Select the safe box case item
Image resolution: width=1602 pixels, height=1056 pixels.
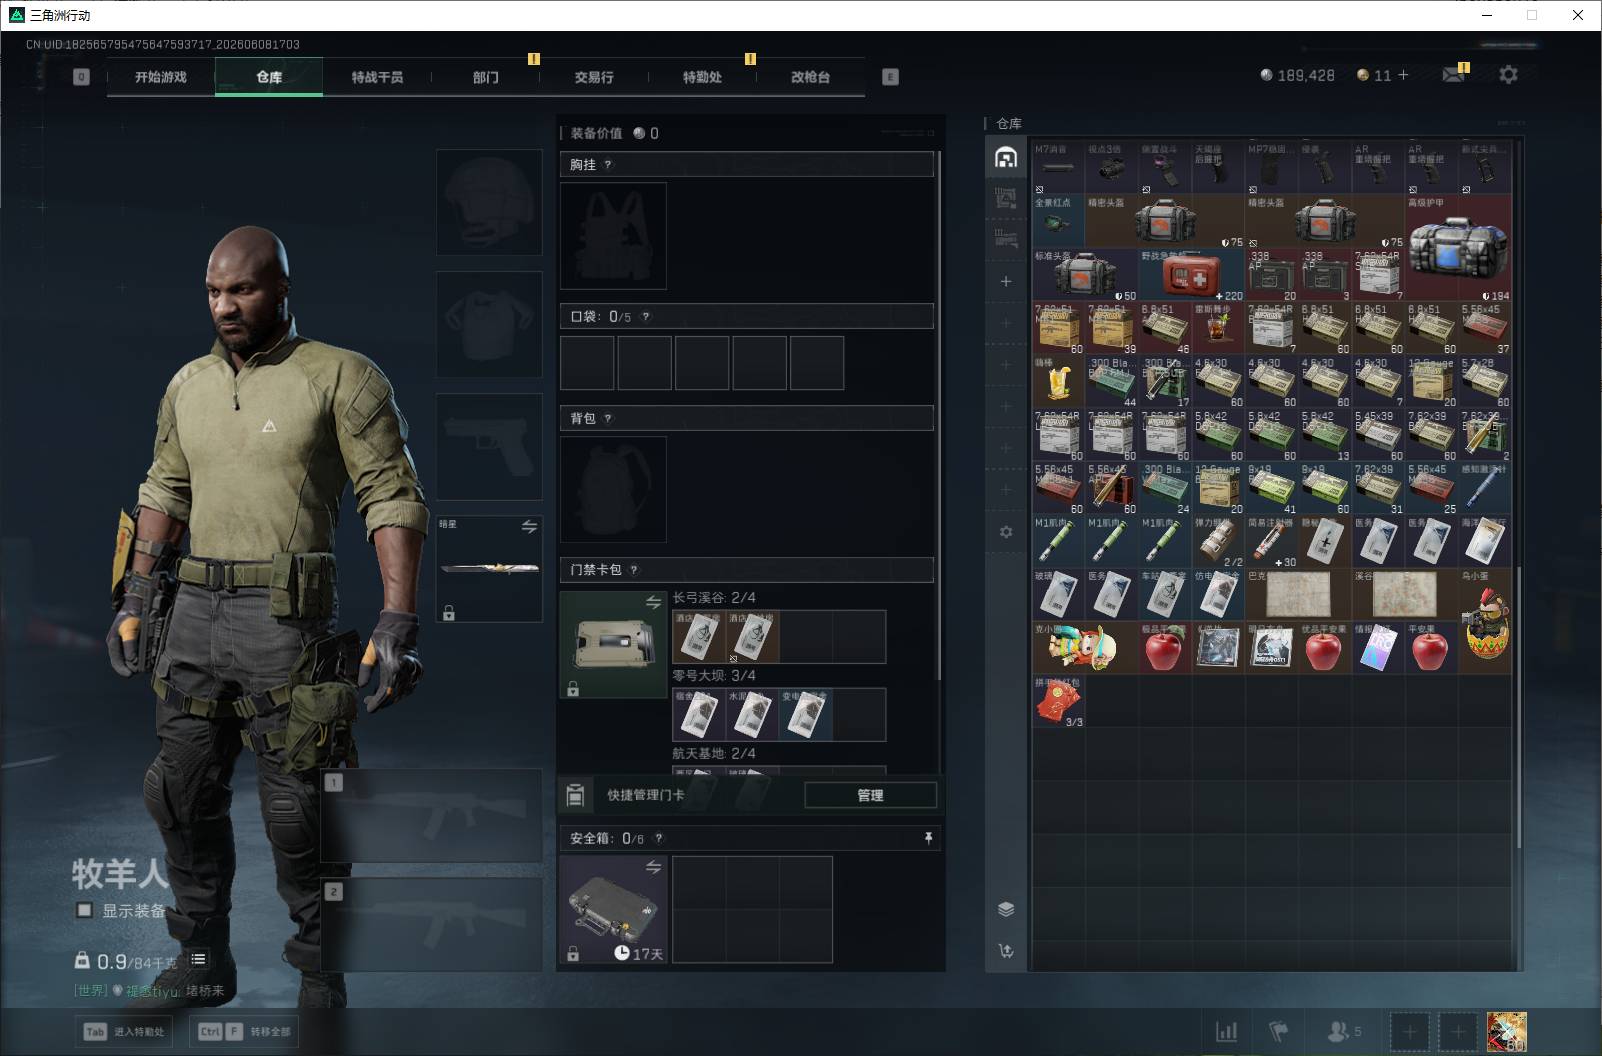(613, 909)
